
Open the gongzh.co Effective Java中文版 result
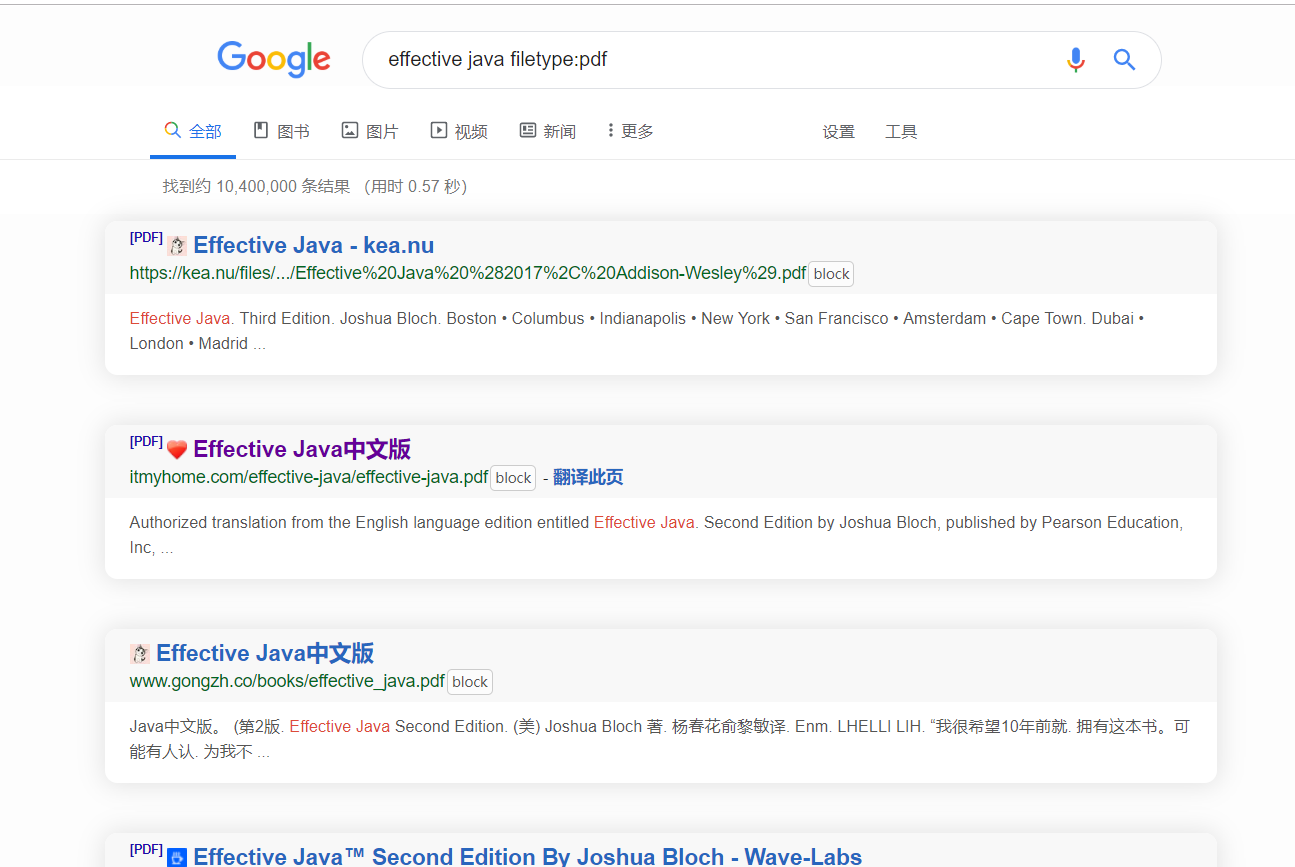(x=265, y=653)
